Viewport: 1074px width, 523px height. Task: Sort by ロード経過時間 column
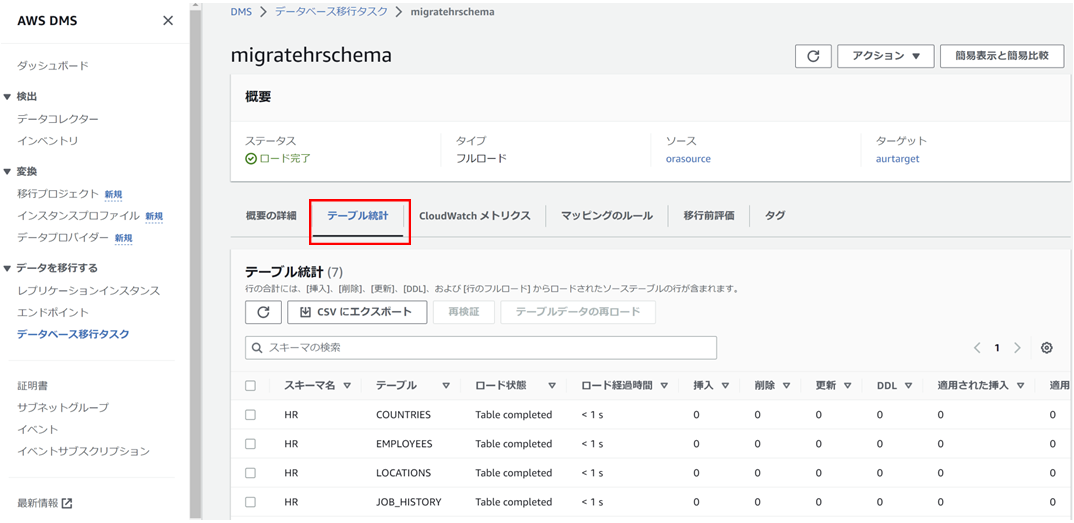click(664, 385)
